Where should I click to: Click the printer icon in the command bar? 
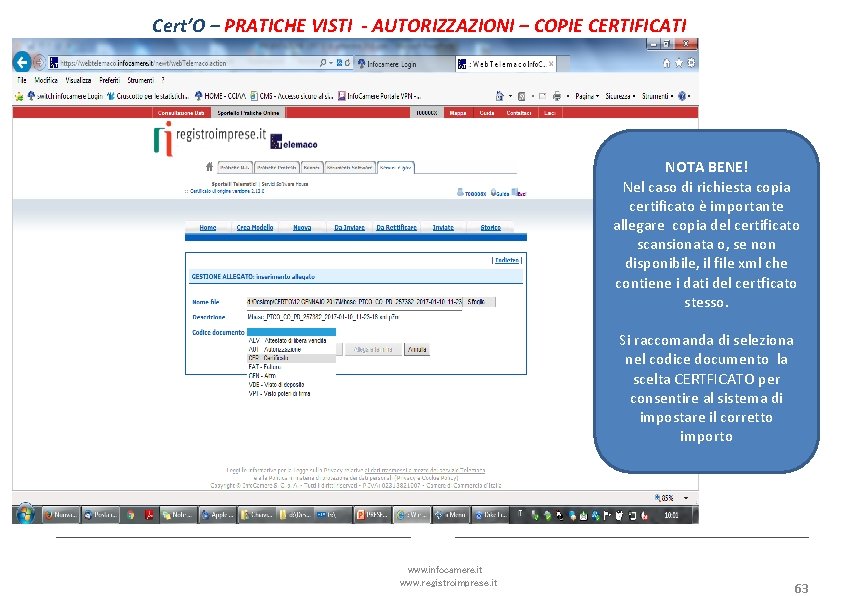[x=557, y=96]
